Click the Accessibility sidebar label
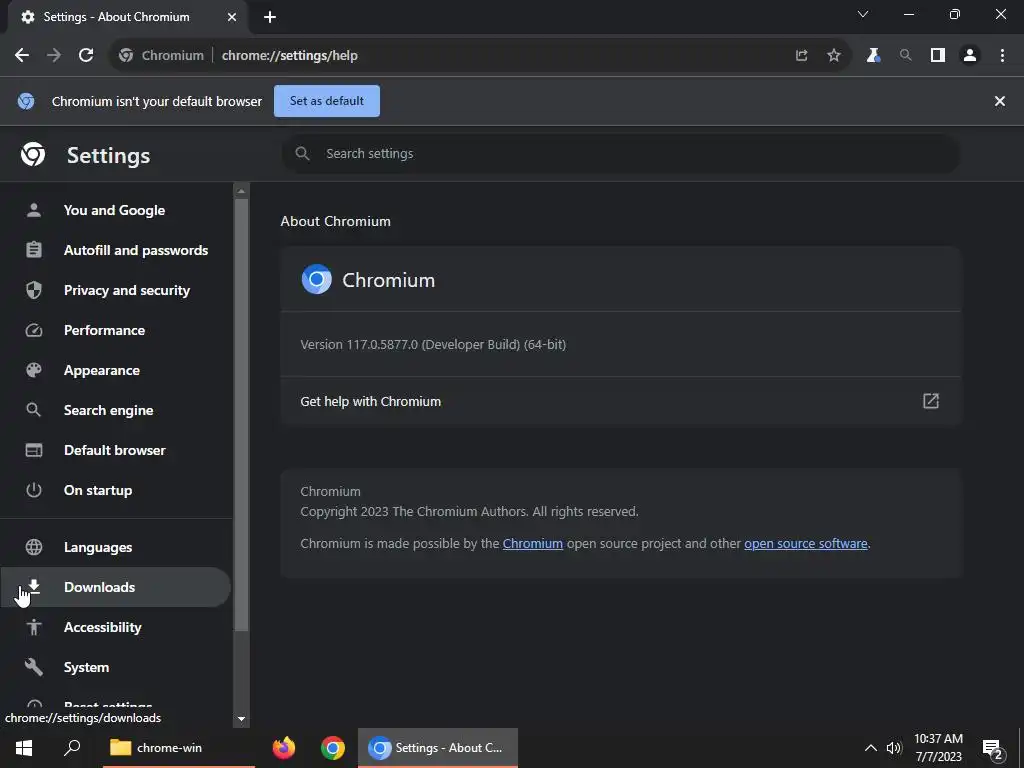The image size is (1024, 768). click(103, 627)
